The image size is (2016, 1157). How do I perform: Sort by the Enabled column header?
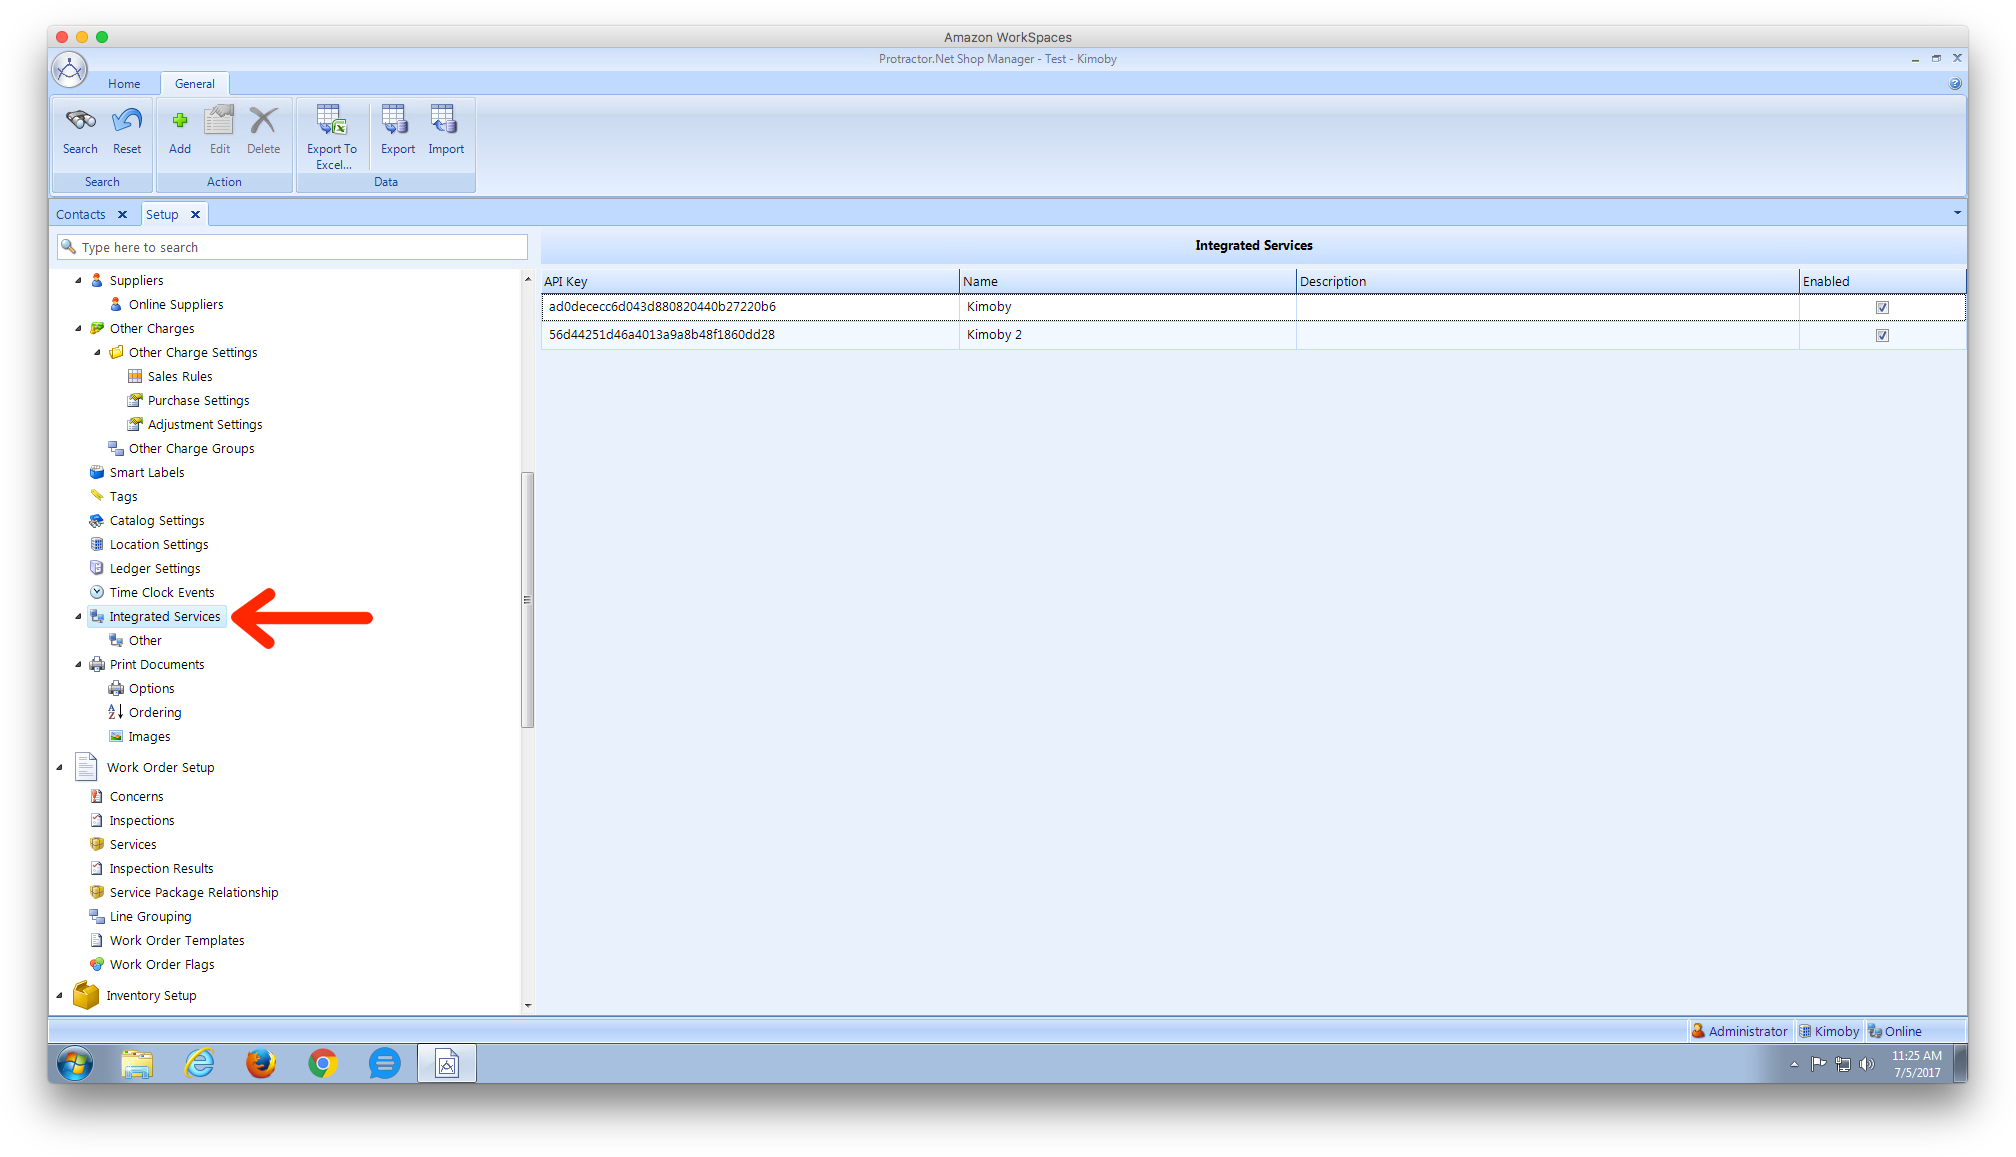tap(1882, 282)
